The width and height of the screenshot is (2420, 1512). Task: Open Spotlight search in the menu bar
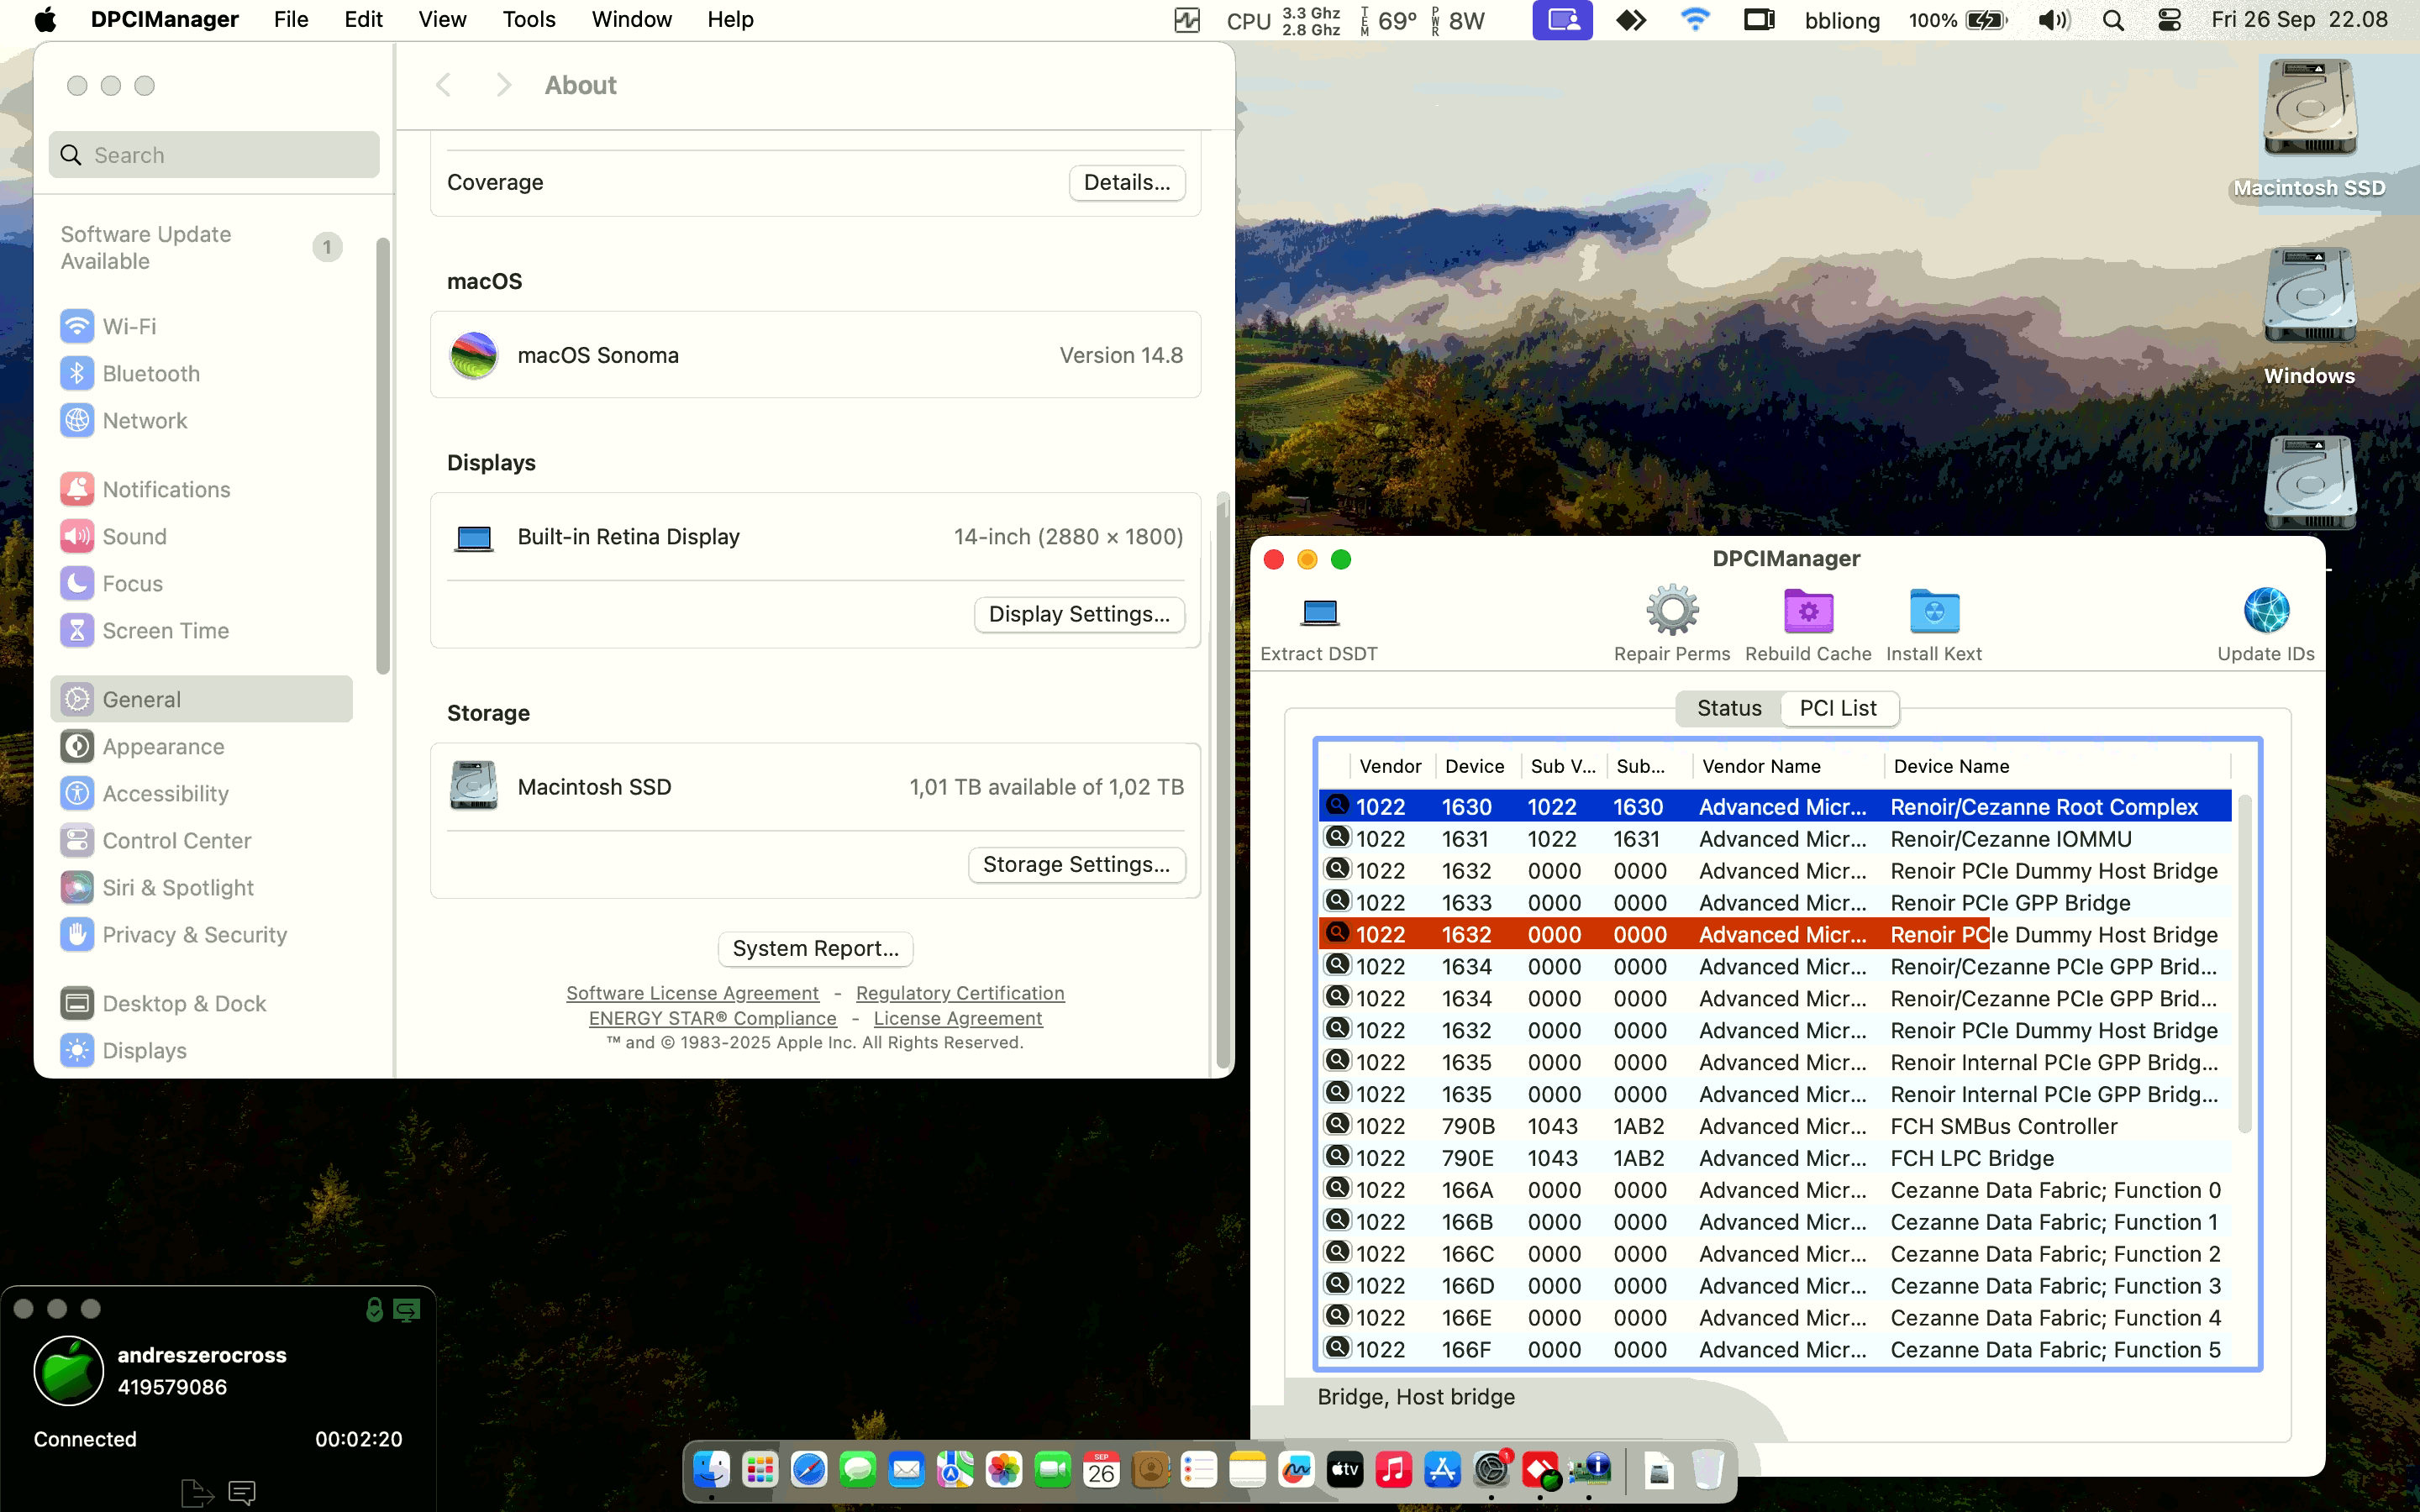click(x=2113, y=20)
